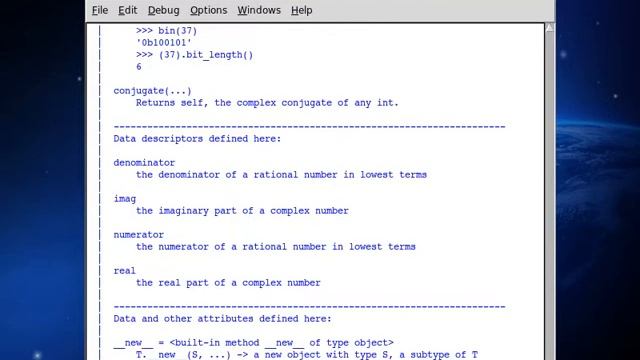Screen dimensions: 640x360
Task: Click the 'numerator' descriptor name
Action: point(138,235)
